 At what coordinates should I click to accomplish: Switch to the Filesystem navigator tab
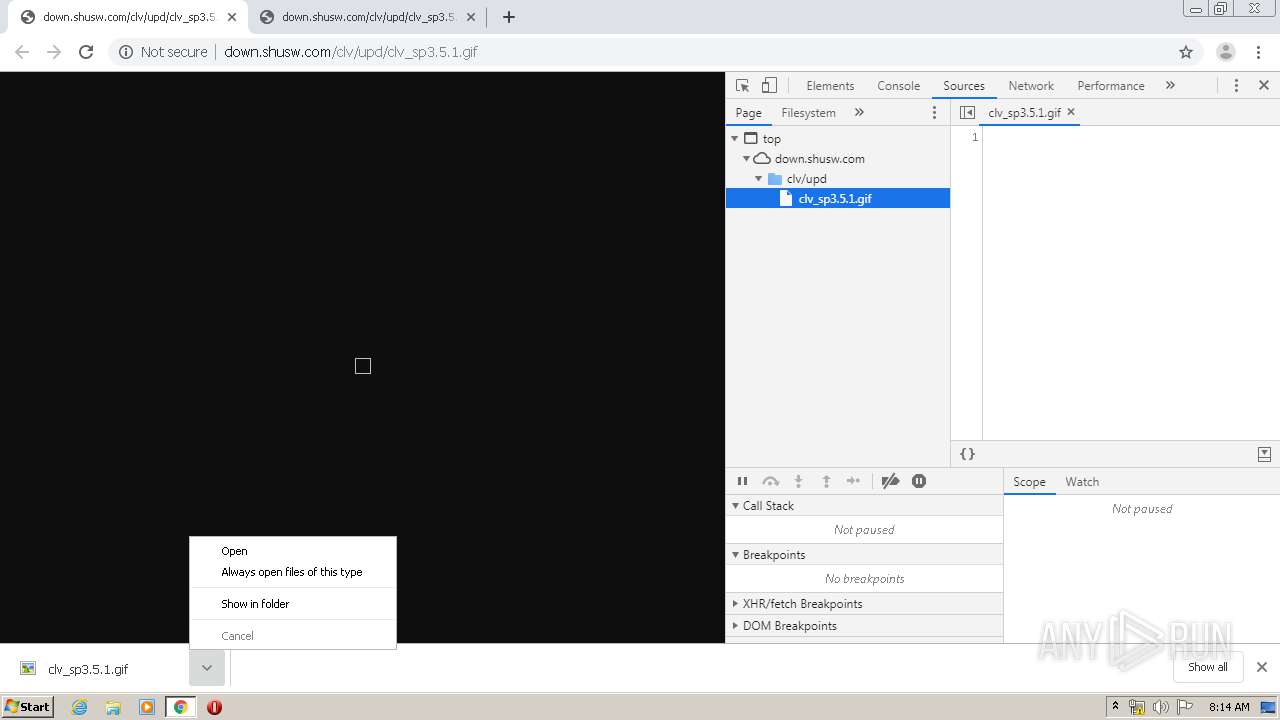[x=808, y=113]
